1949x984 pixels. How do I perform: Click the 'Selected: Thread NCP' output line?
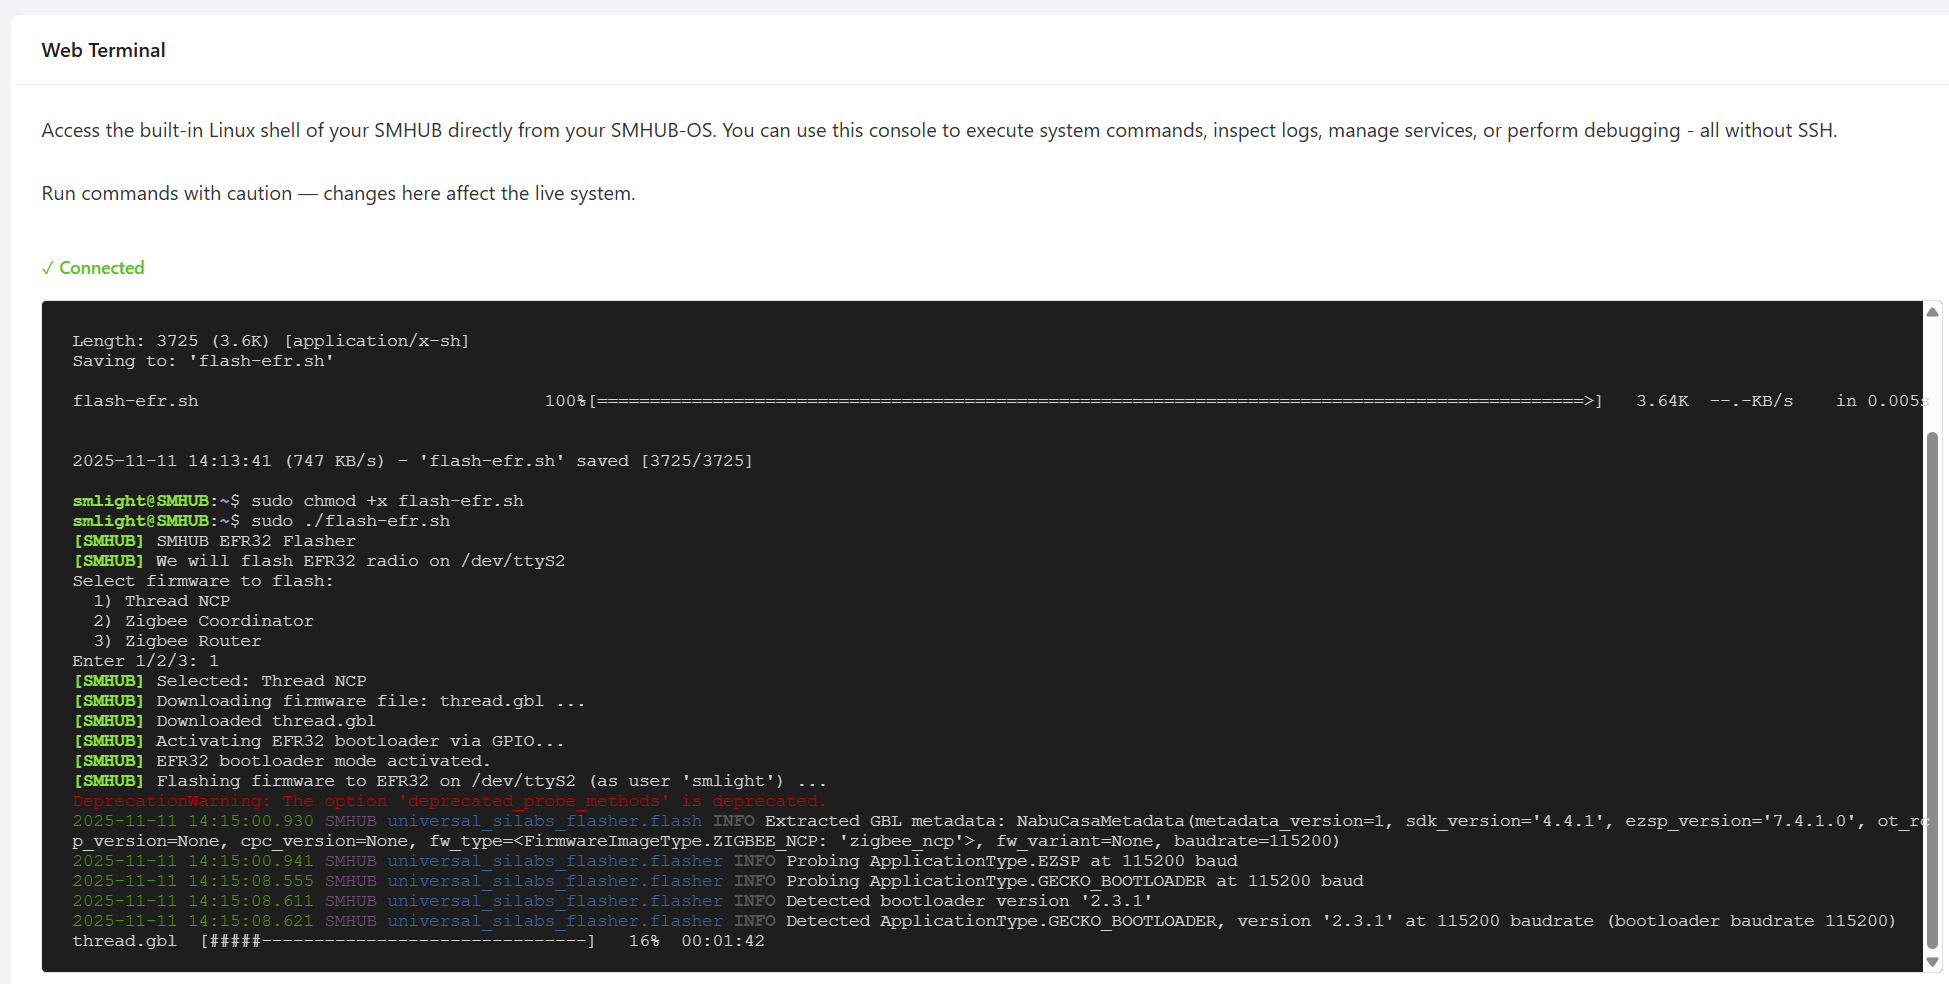pos(260,681)
